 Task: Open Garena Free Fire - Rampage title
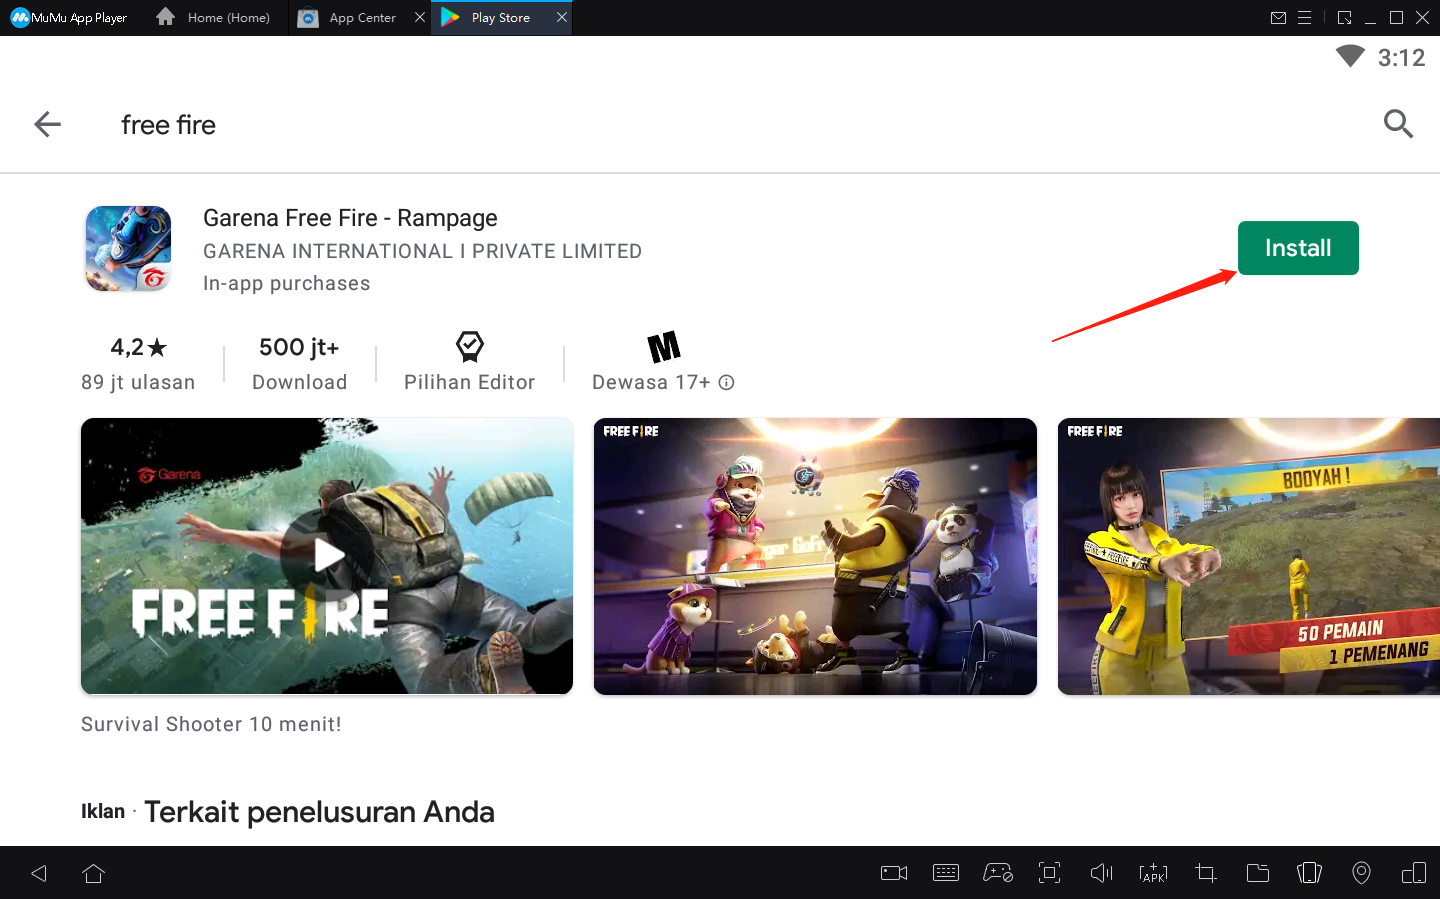pyautogui.click(x=350, y=218)
